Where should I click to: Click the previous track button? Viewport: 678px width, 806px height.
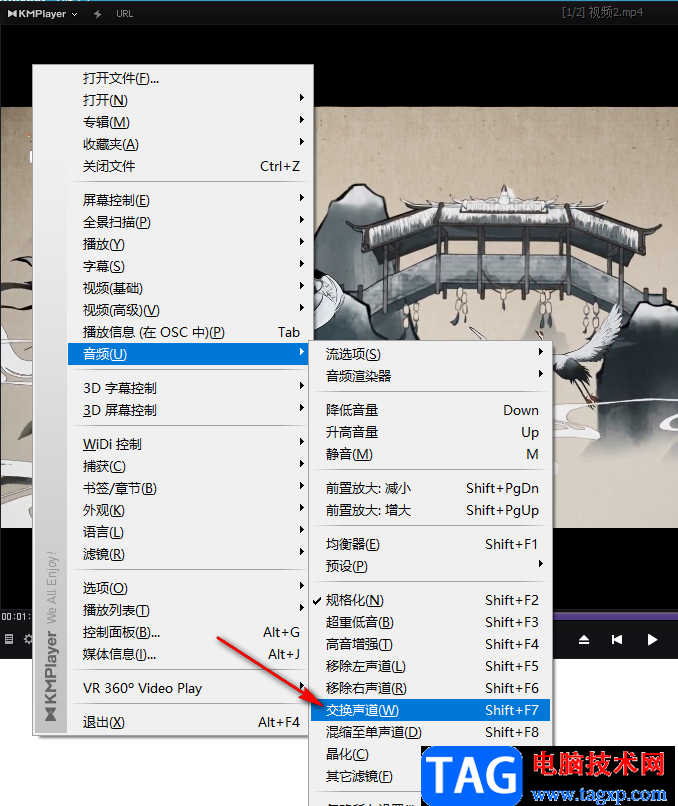point(617,639)
